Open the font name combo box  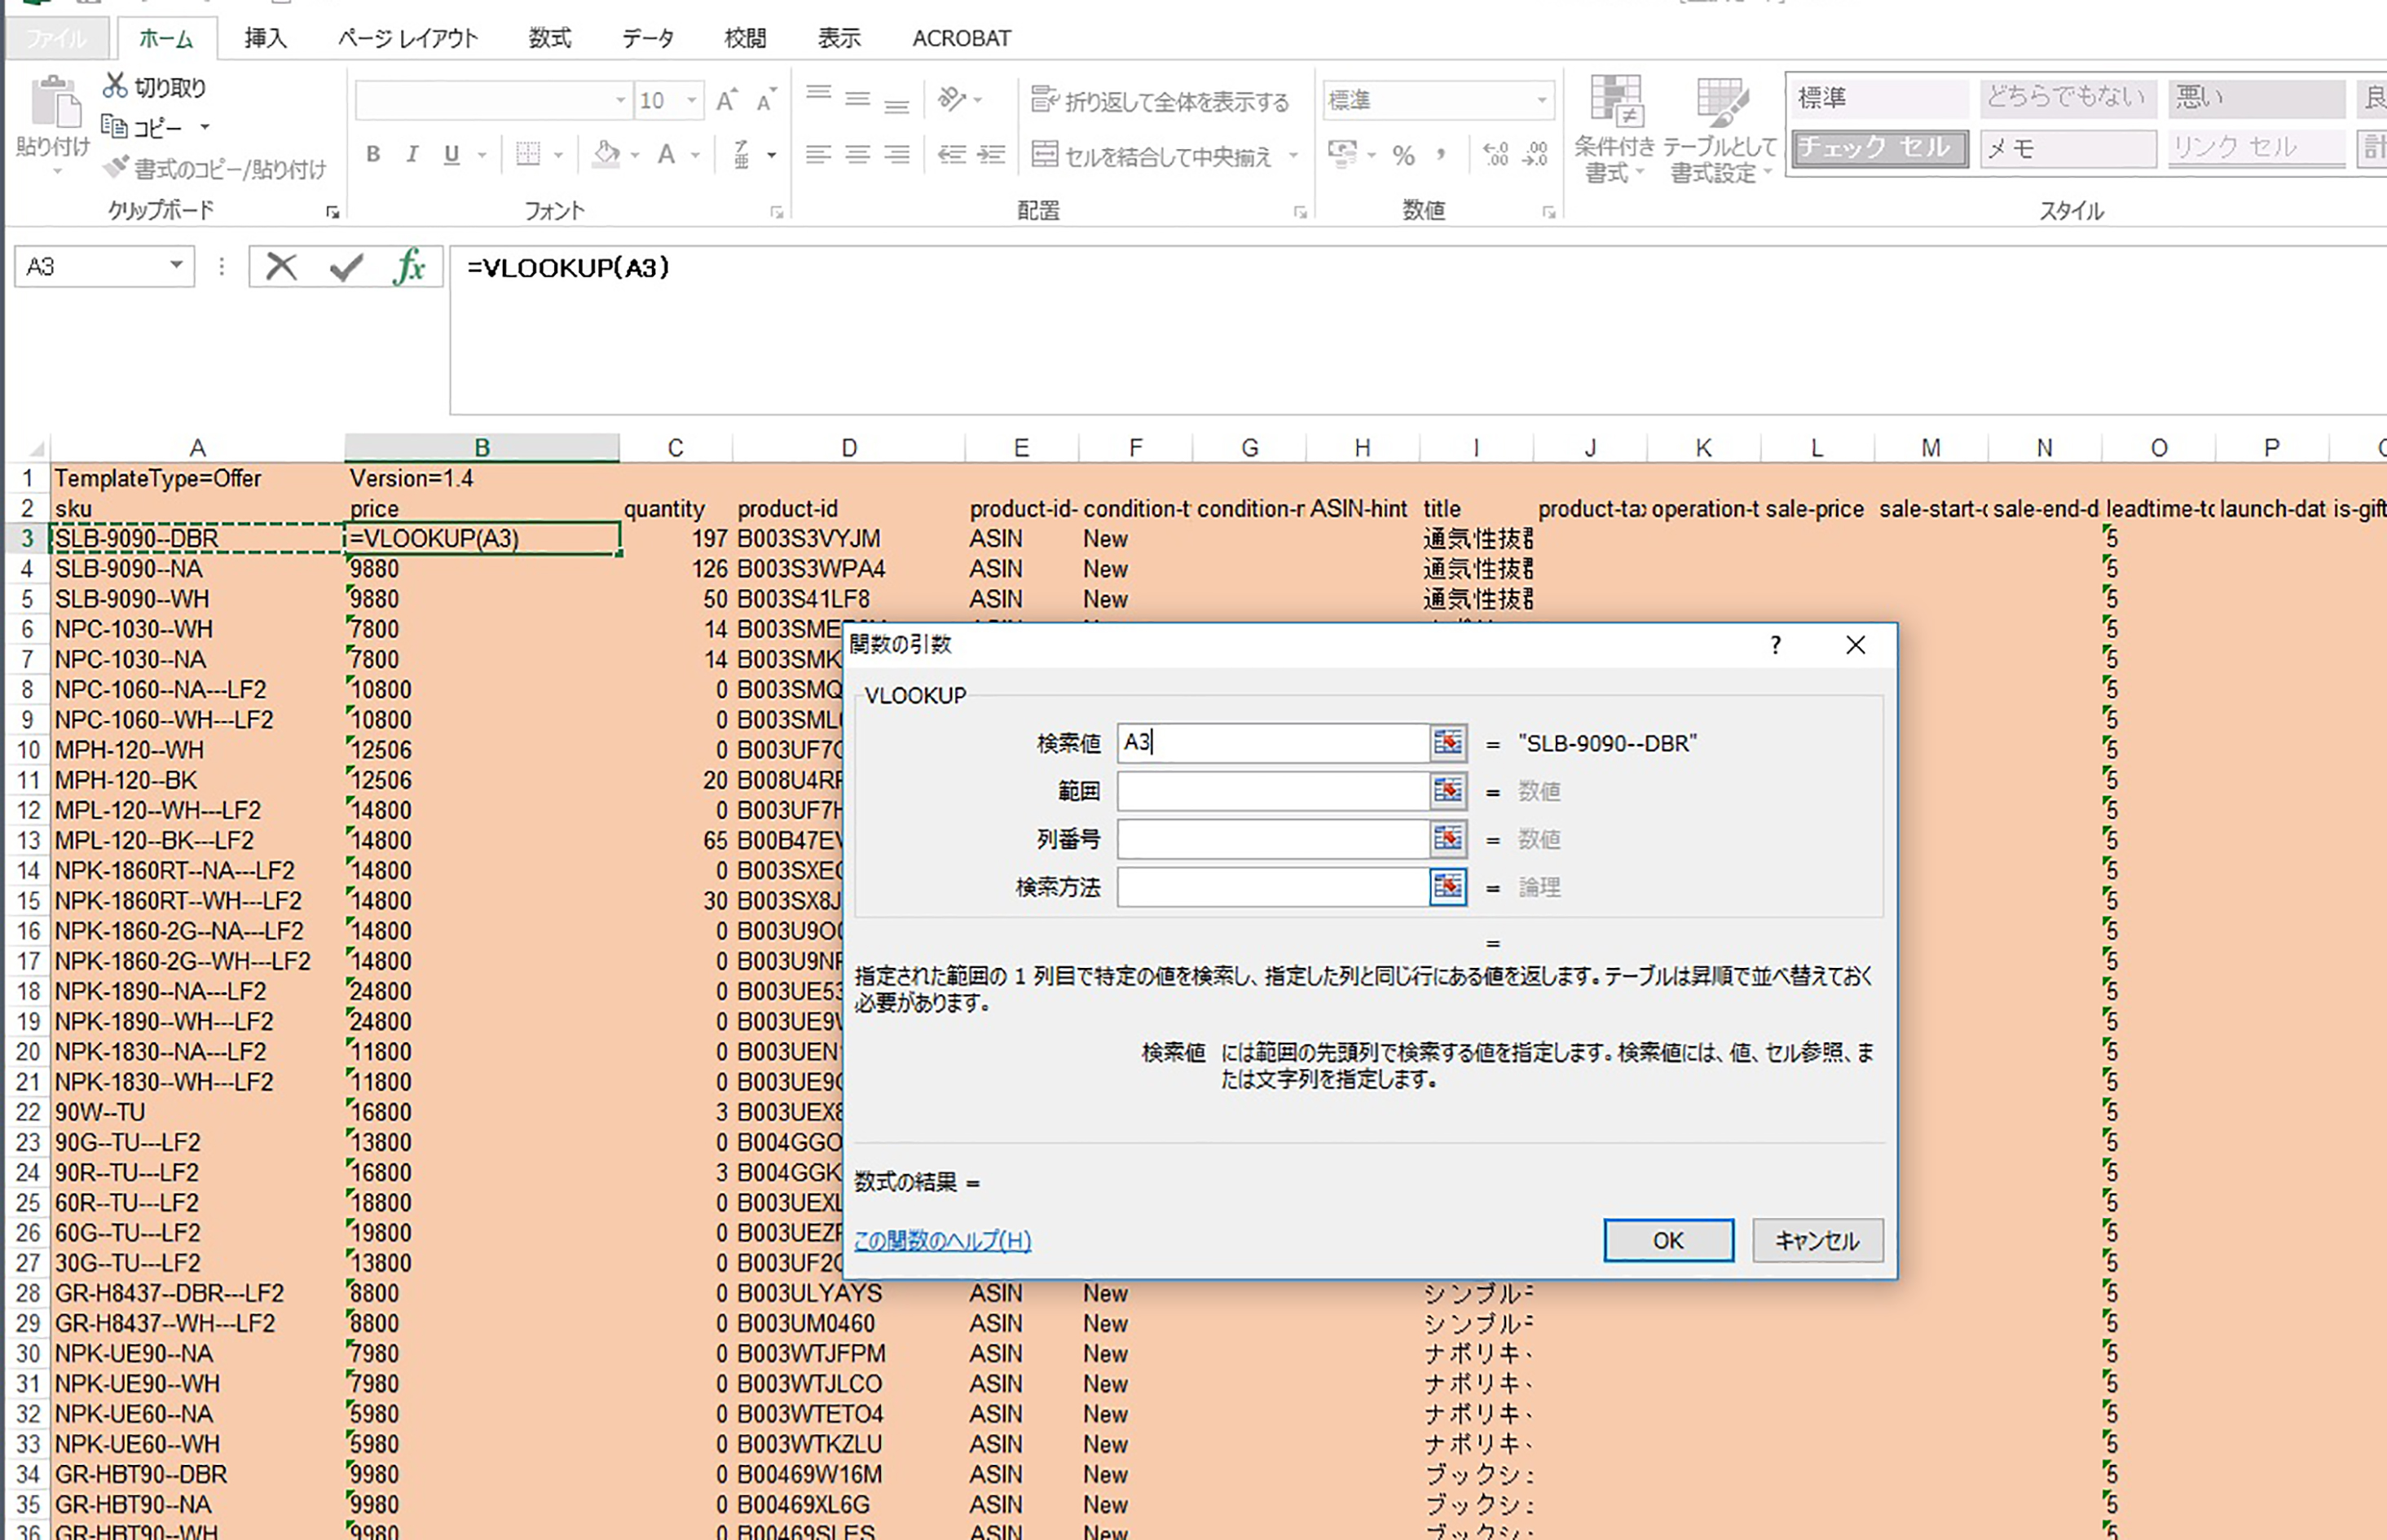pyautogui.click(x=493, y=100)
